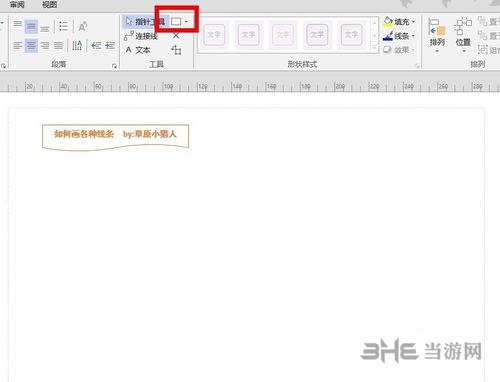
Task: Select the rectangle shape tool
Action: click(176, 22)
